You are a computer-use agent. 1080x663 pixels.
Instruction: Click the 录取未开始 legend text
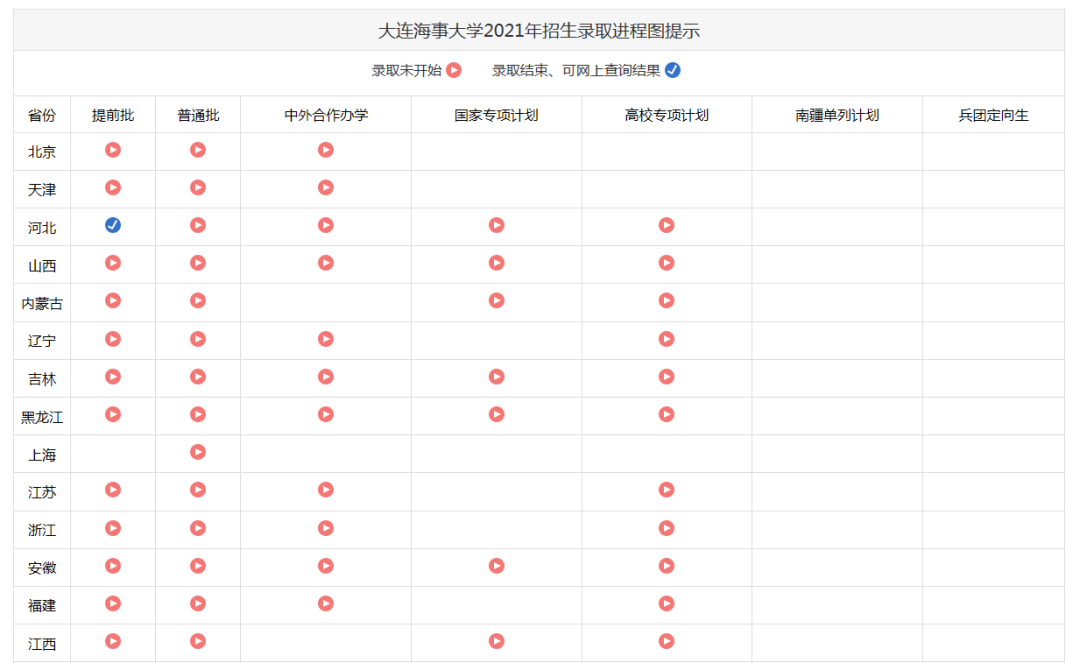click(x=407, y=70)
